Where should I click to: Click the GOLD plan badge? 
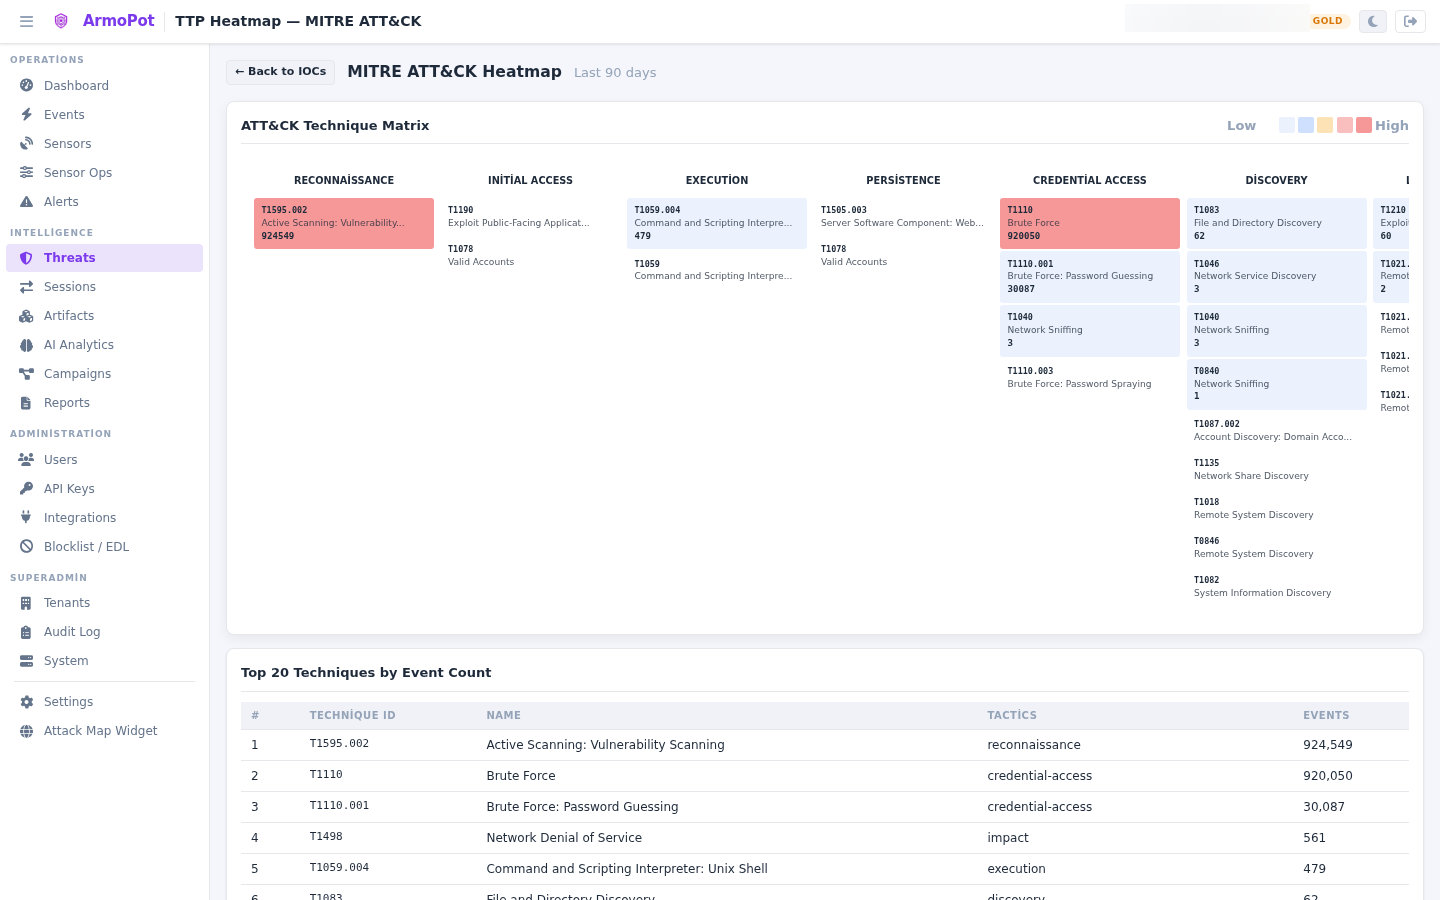(x=1328, y=21)
